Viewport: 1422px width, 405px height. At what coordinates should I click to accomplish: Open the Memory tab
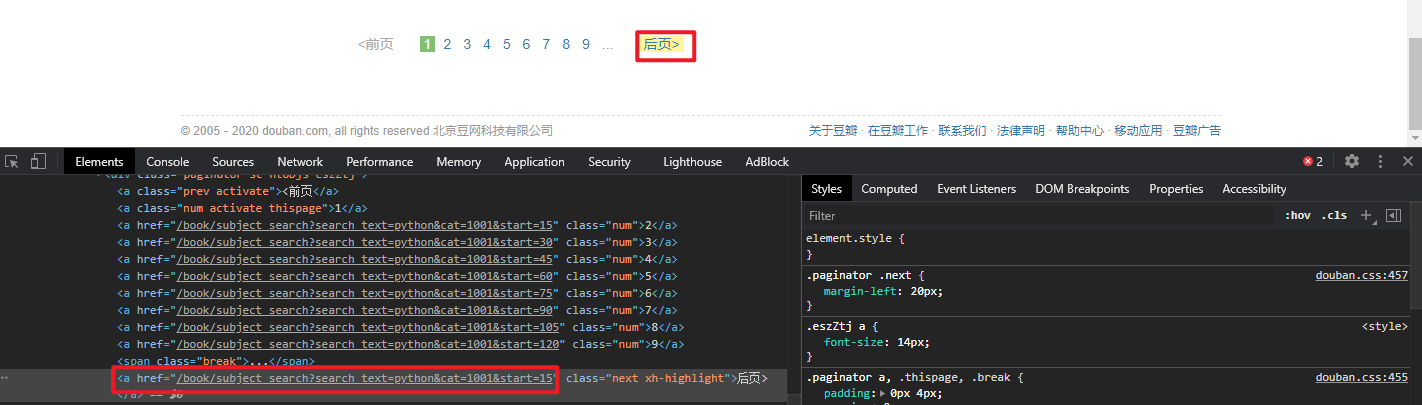[x=459, y=161]
